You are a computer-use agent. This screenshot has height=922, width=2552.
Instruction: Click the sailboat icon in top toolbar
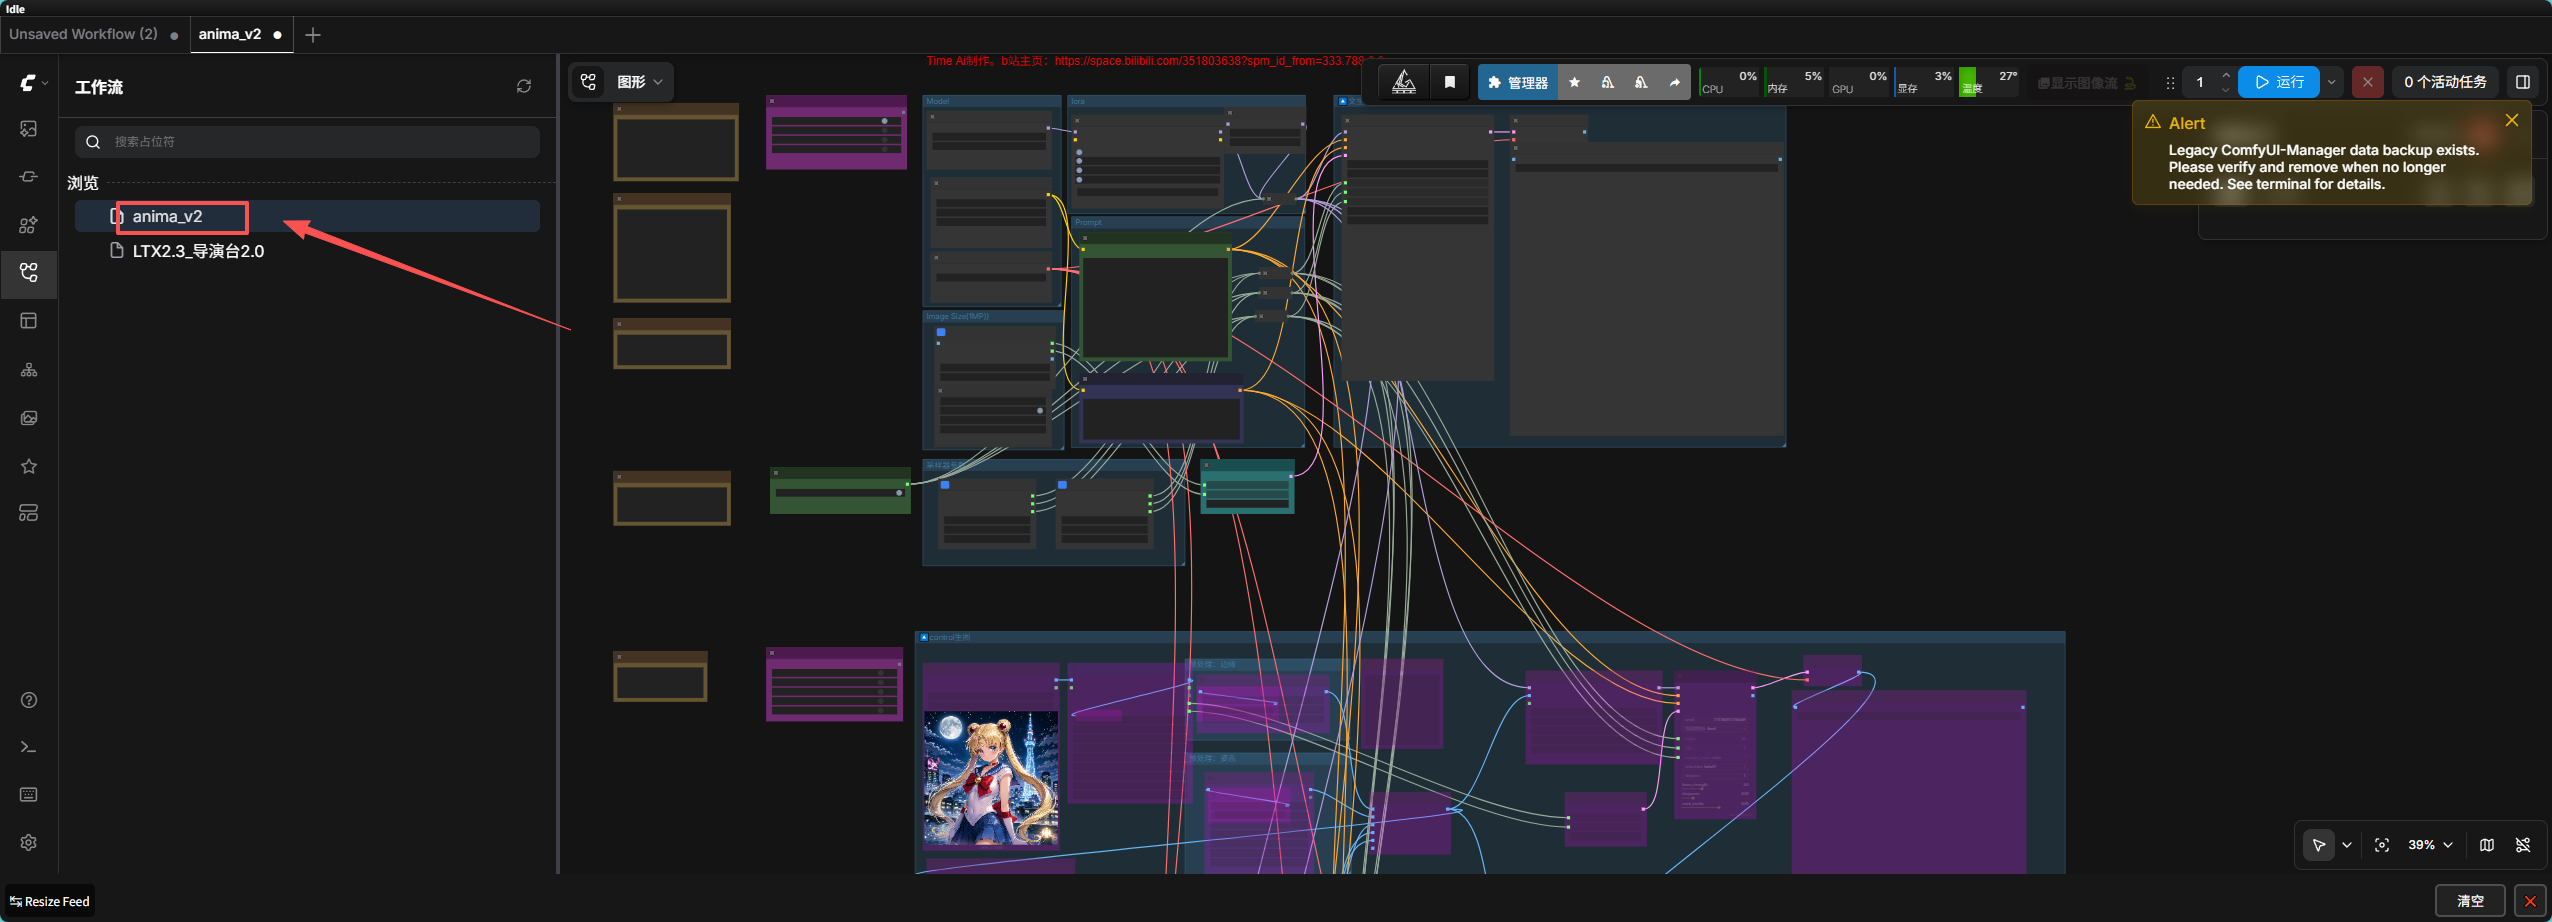pyautogui.click(x=1404, y=82)
